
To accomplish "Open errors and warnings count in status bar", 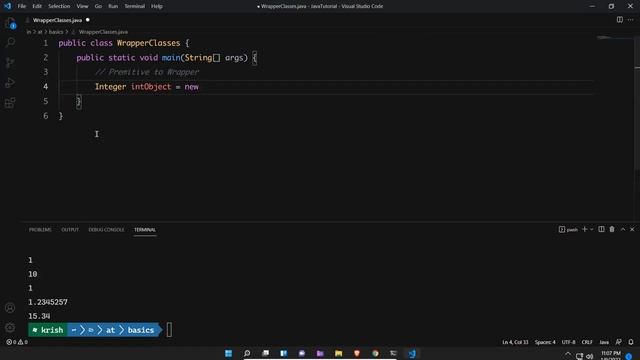I will [17, 342].
